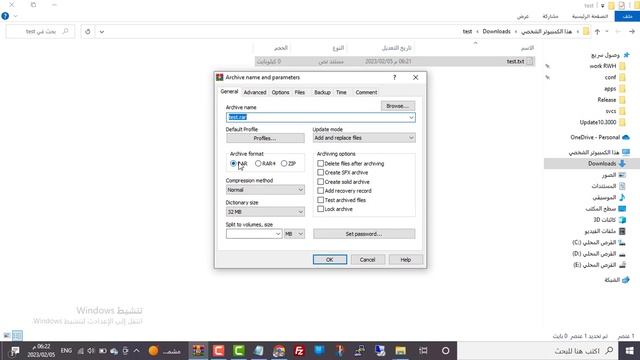Image resolution: width=640 pixels, height=360 pixels.
Task: Open the MB volume unit dropdown
Action: [x=294, y=234]
